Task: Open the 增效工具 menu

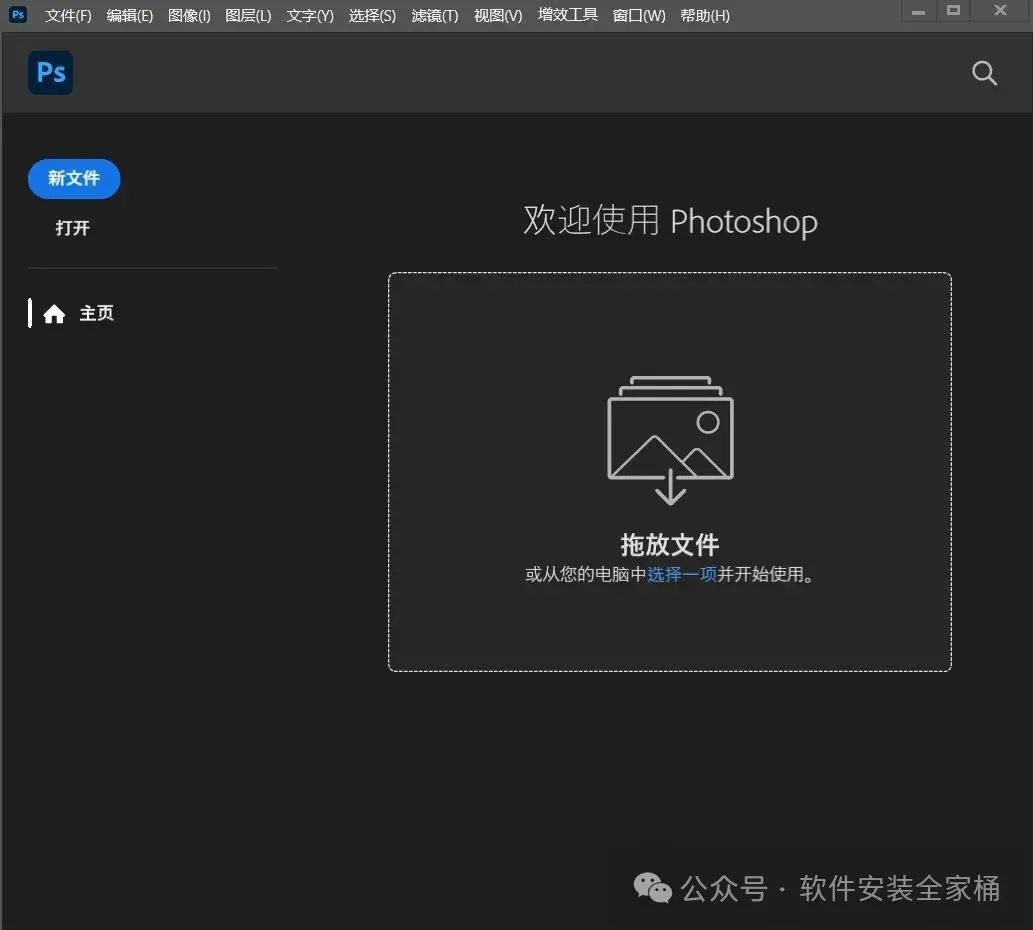Action: [x=567, y=14]
